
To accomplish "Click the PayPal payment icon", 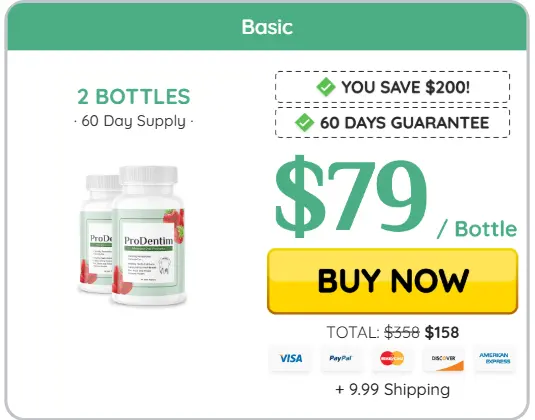I will click(x=341, y=358).
